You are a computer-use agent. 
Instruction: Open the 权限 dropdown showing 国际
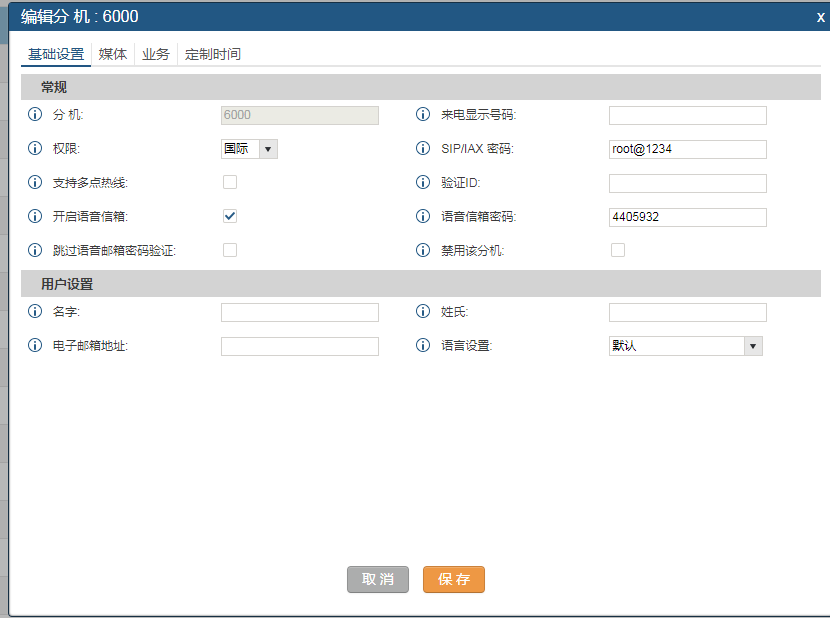pyautogui.click(x=248, y=149)
